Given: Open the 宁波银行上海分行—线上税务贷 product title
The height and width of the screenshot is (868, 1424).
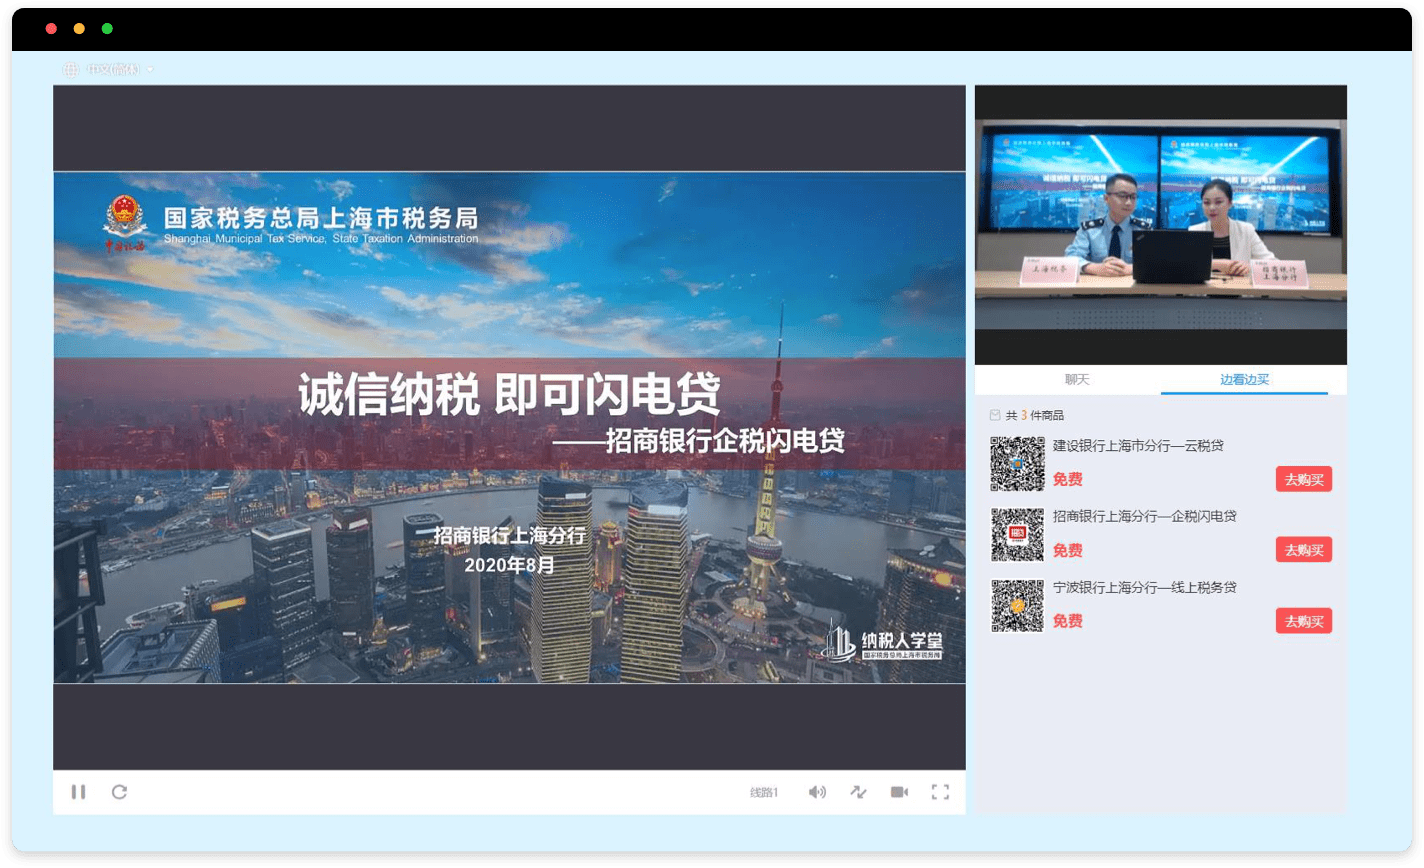Looking at the screenshot, I should click(x=1138, y=587).
